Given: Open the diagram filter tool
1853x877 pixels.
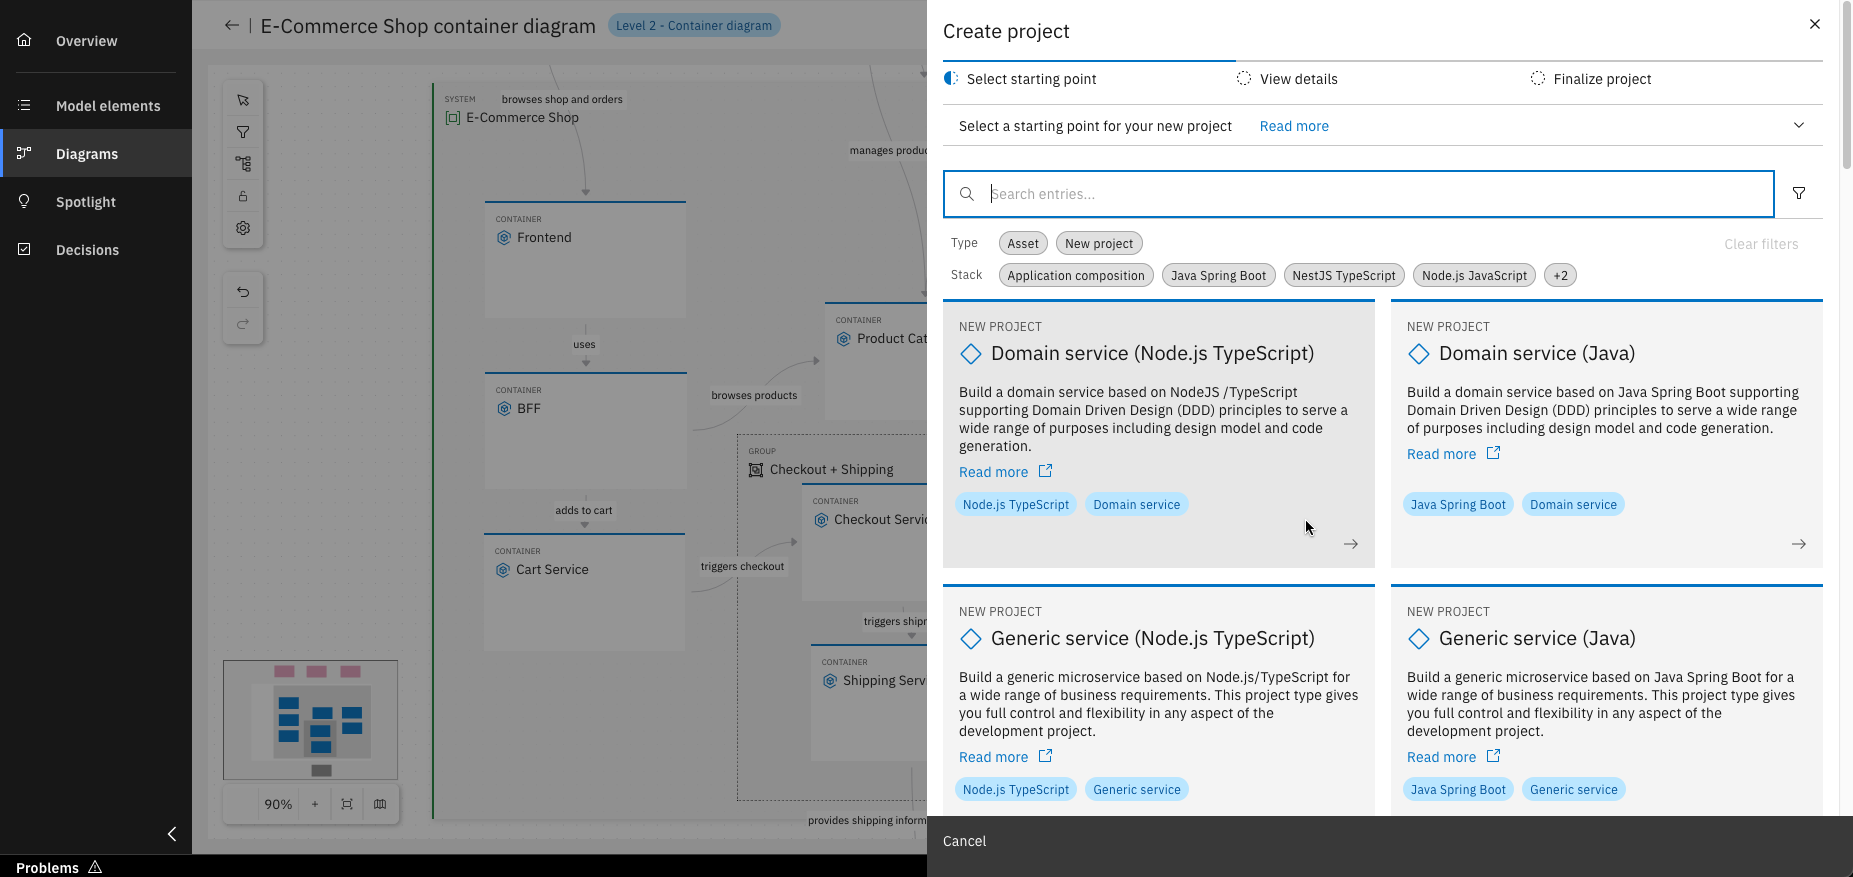Looking at the screenshot, I should [243, 132].
